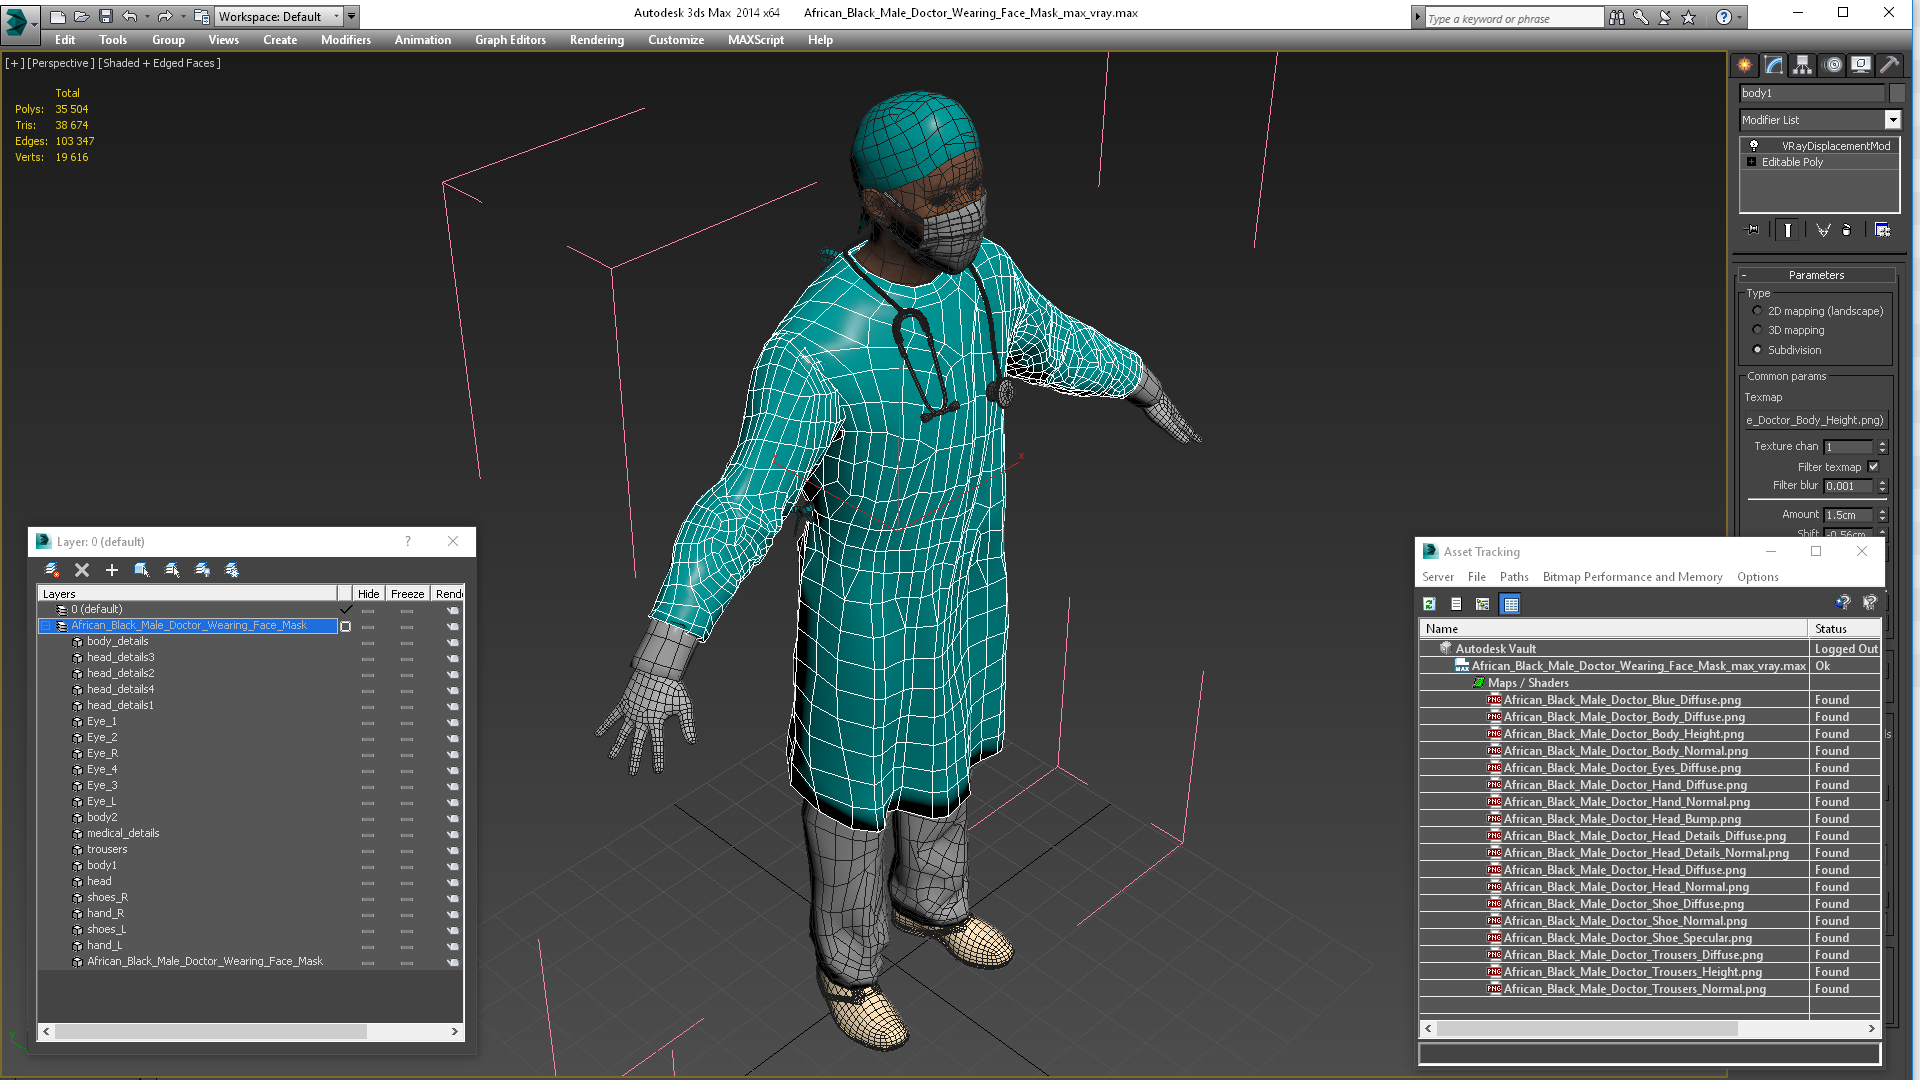Image resolution: width=1920 pixels, height=1080 pixels.
Task: Click Highlight Selected Objects' Layers icon
Action: pos(172,570)
